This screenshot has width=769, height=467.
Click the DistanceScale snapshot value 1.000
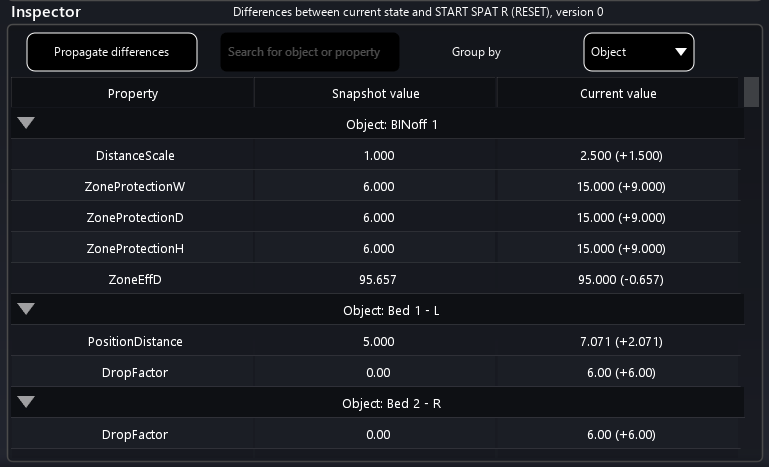[x=375, y=156]
